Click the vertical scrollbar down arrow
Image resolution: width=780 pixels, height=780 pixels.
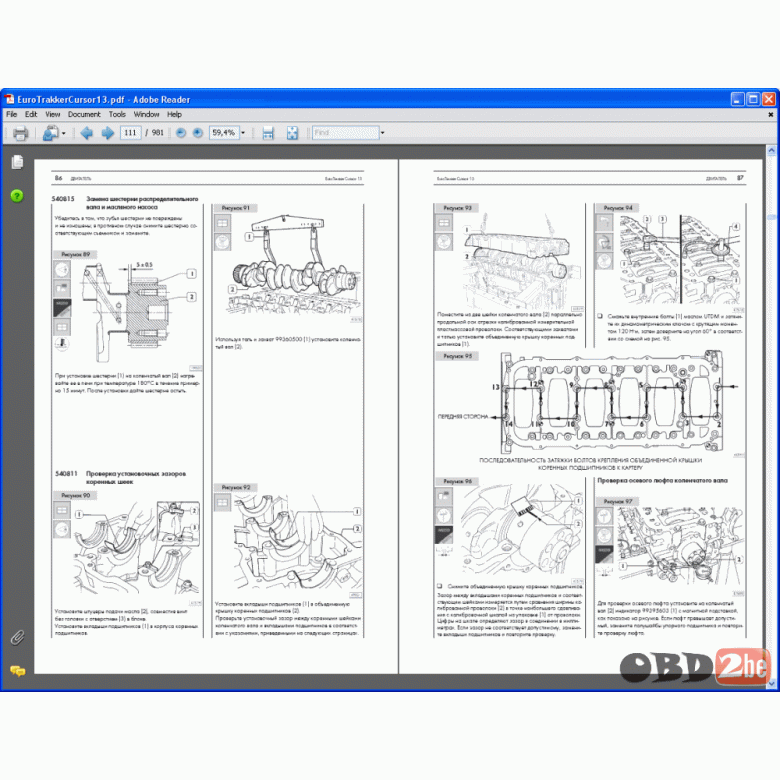pyautogui.click(x=771, y=684)
